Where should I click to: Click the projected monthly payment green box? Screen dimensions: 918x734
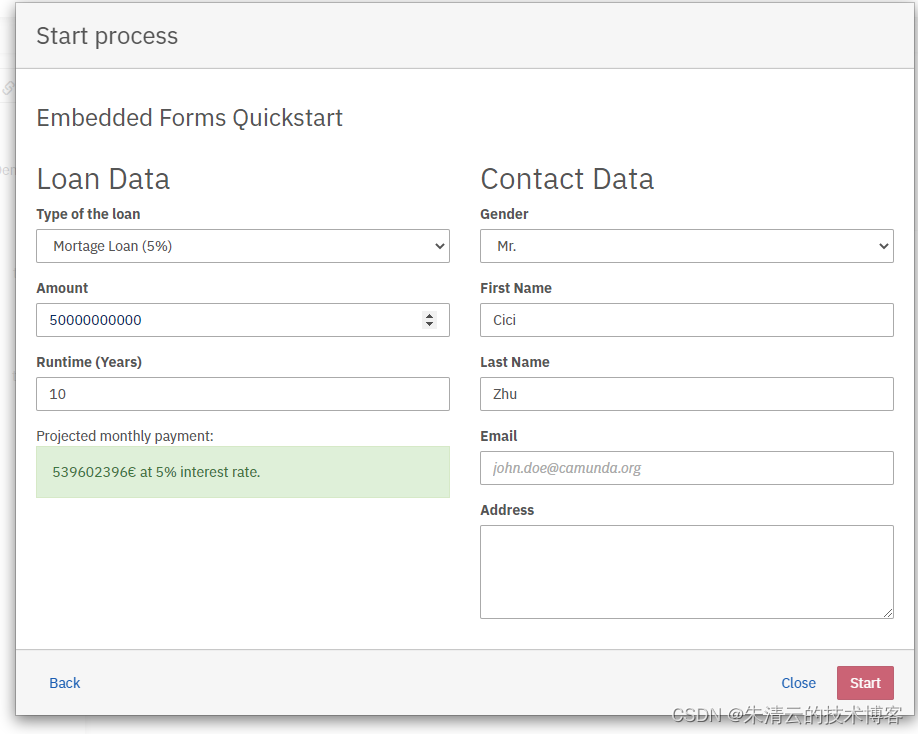point(242,472)
